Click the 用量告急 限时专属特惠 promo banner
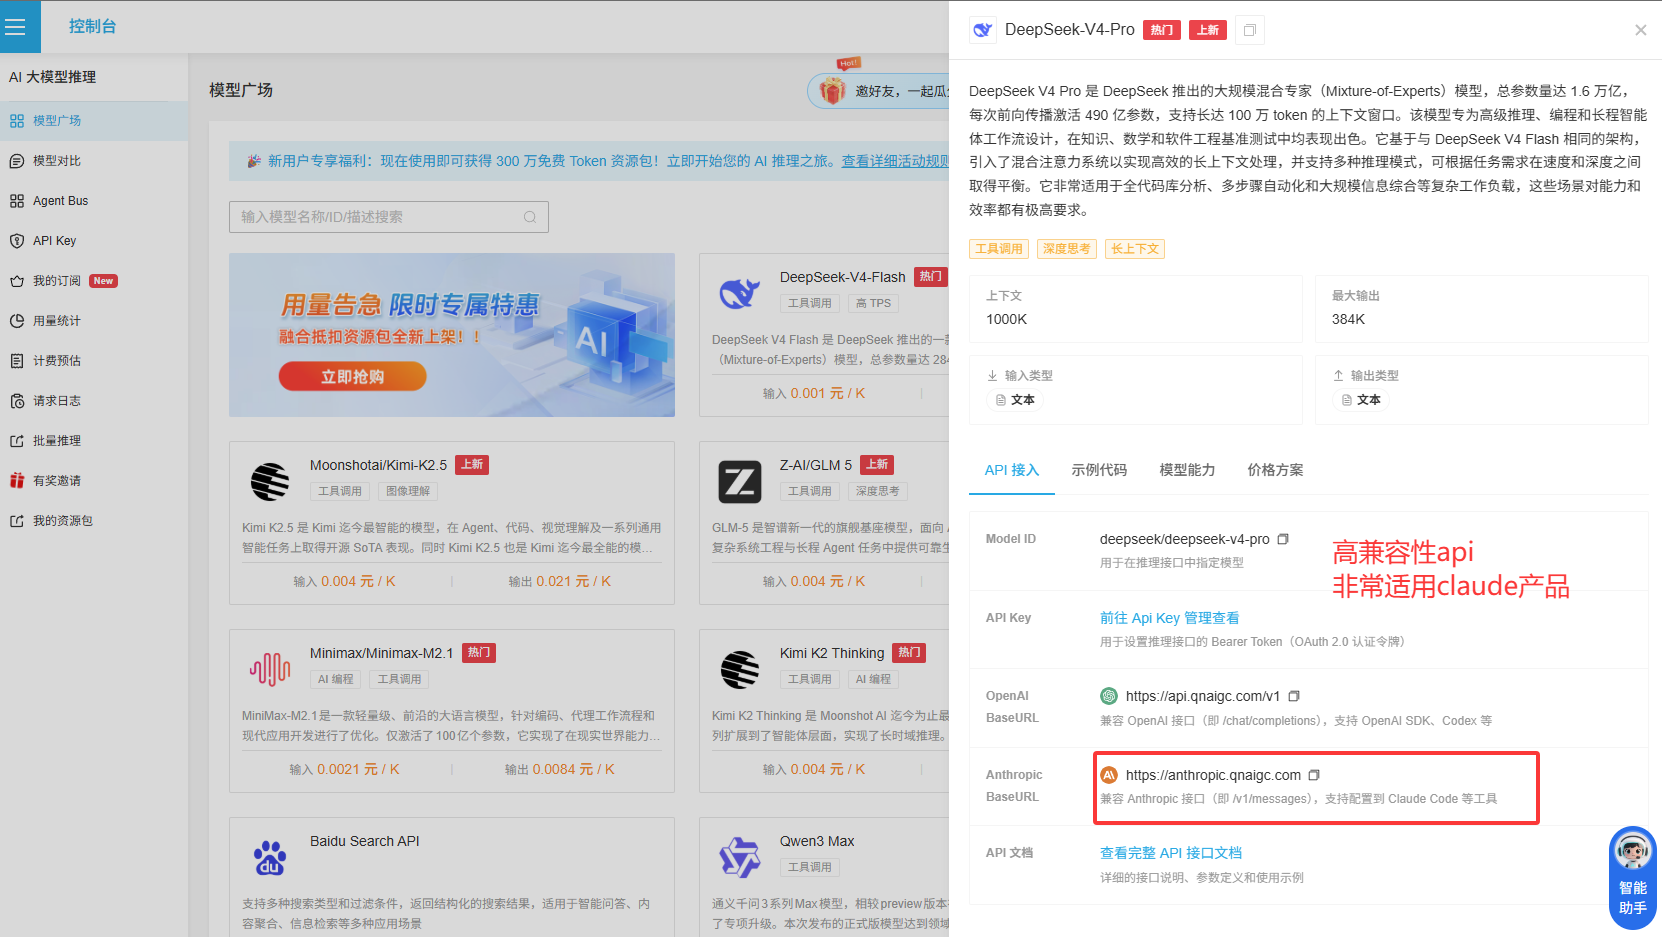The height and width of the screenshot is (937, 1662). 452,335
